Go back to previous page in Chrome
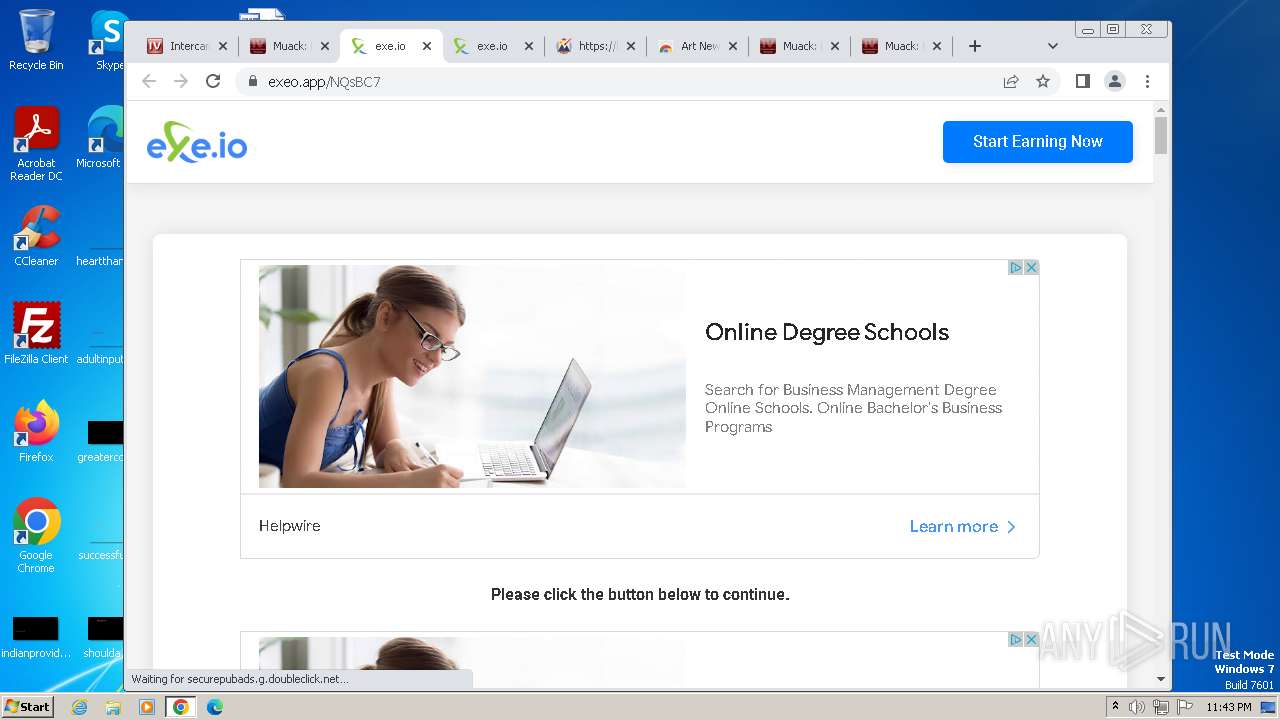This screenshot has width=1280, height=720. click(149, 81)
